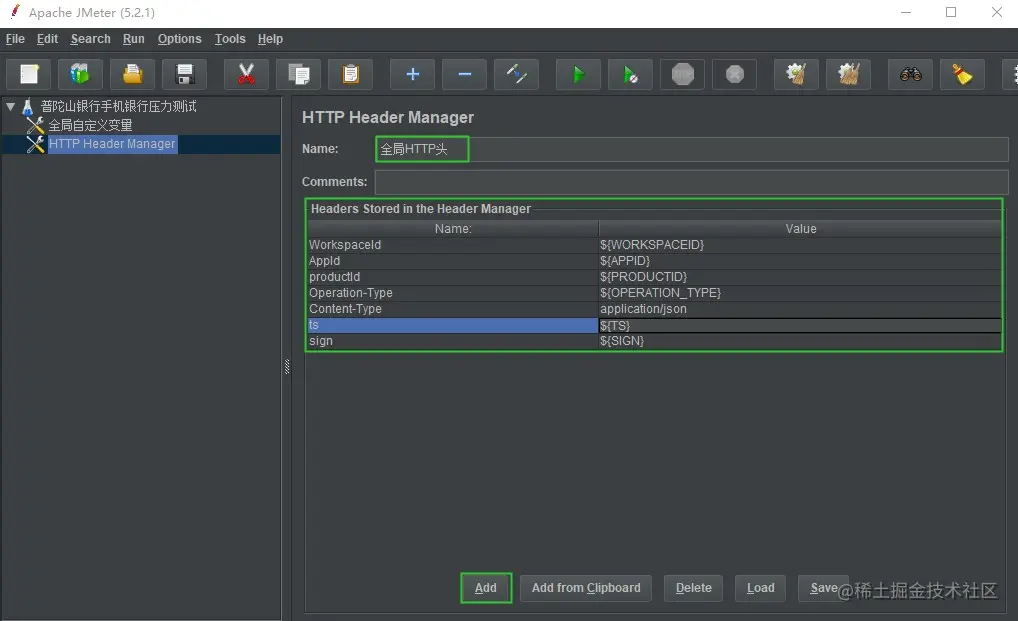Click the ${APPID} value cell
Image resolution: width=1018 pixels, height=621 pixels.
click(x=801, y=261)
